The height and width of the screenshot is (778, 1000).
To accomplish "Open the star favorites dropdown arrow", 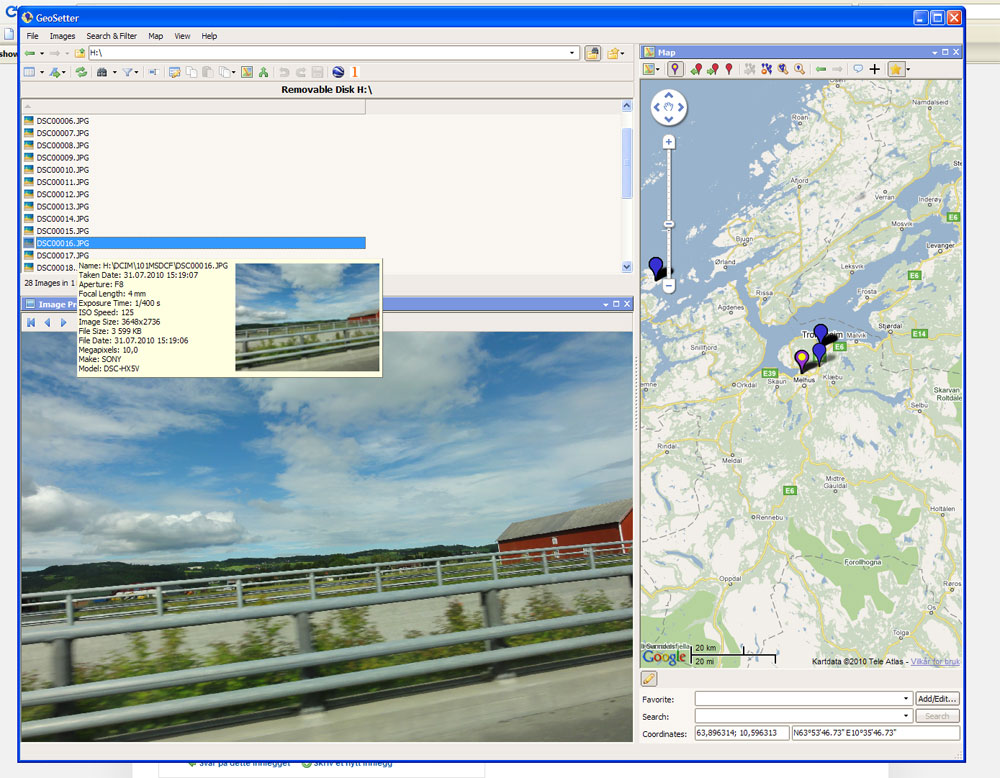I will (908, 70).
